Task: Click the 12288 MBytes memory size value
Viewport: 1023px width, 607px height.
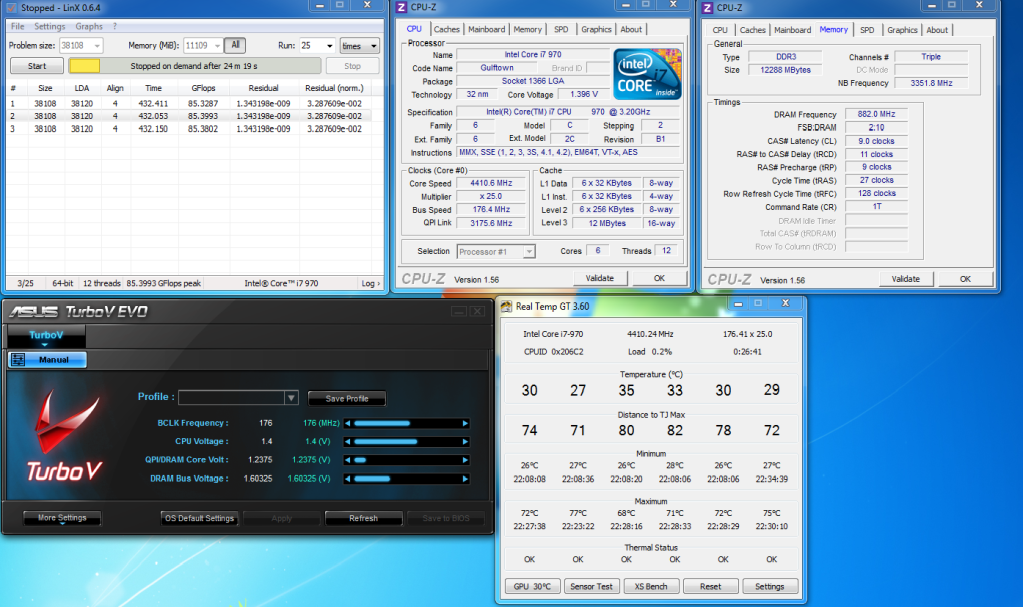Action: click(786, 70)
